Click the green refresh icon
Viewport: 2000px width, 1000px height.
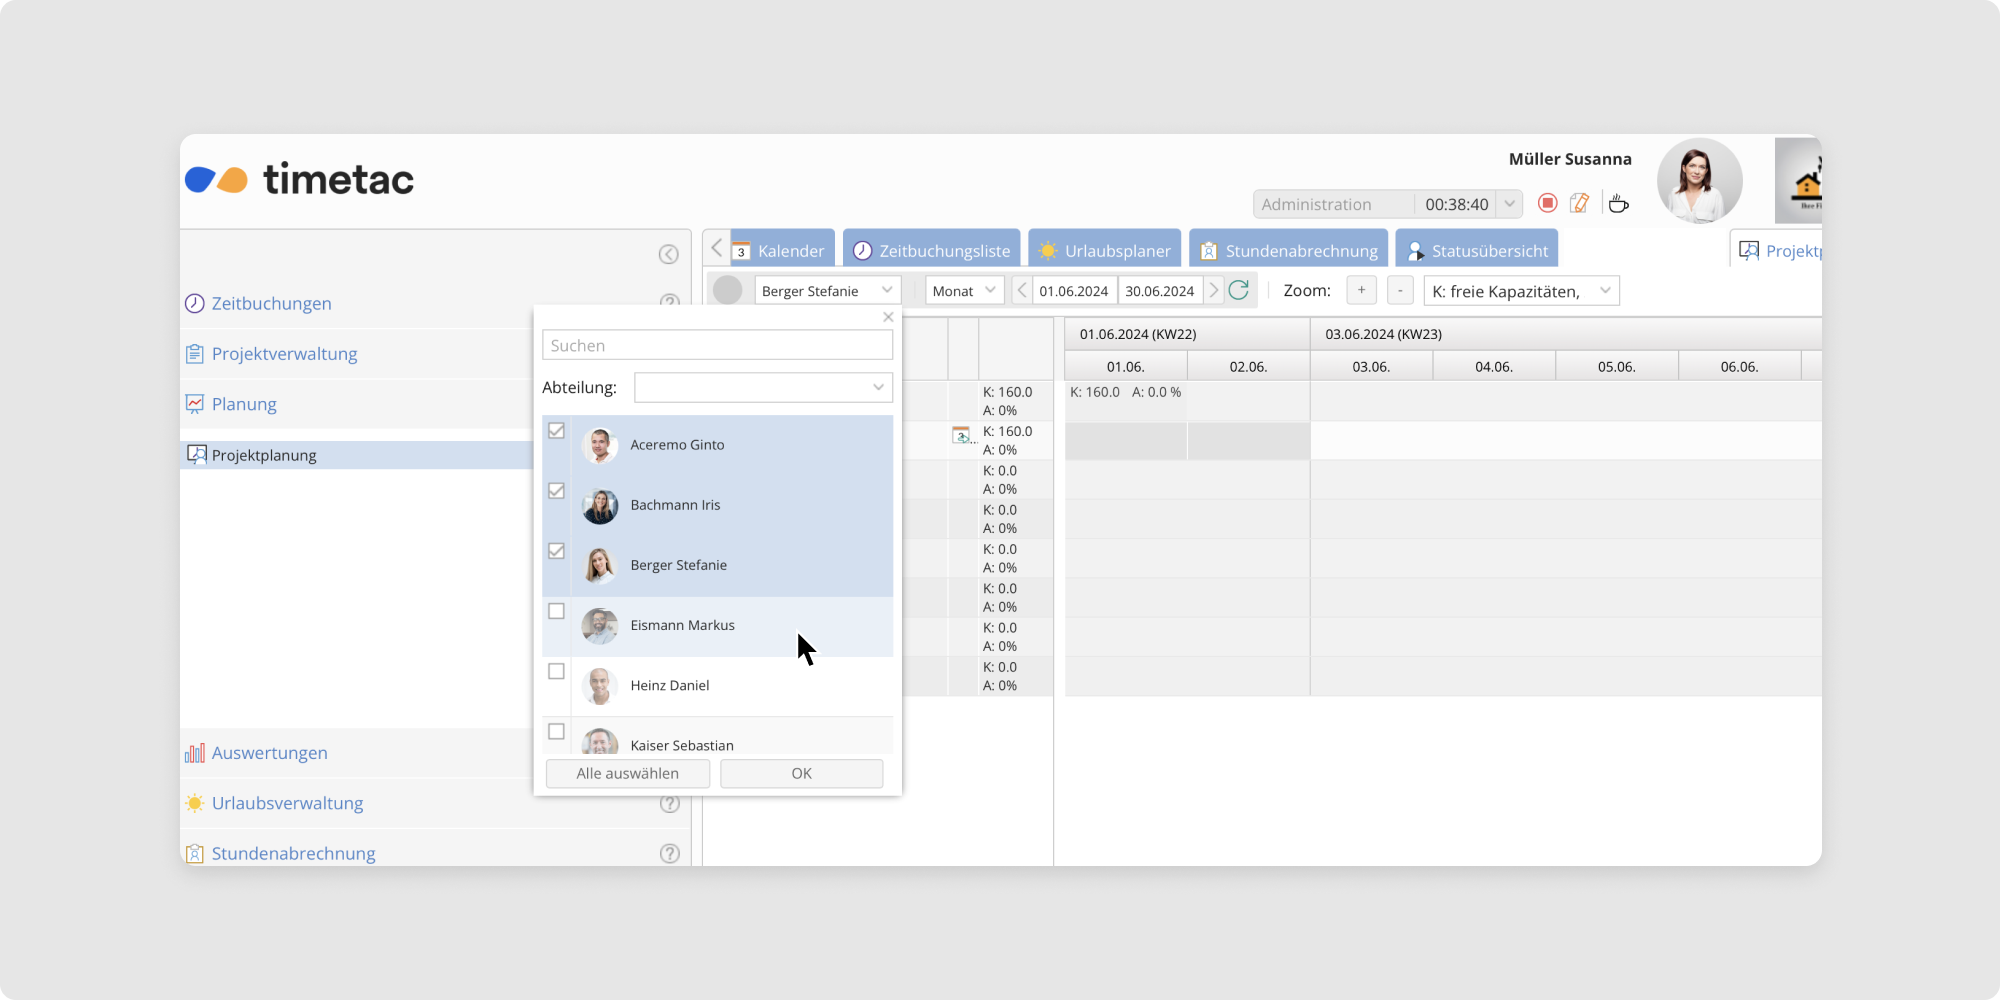pyautogui.click(x=1238, y=291)
